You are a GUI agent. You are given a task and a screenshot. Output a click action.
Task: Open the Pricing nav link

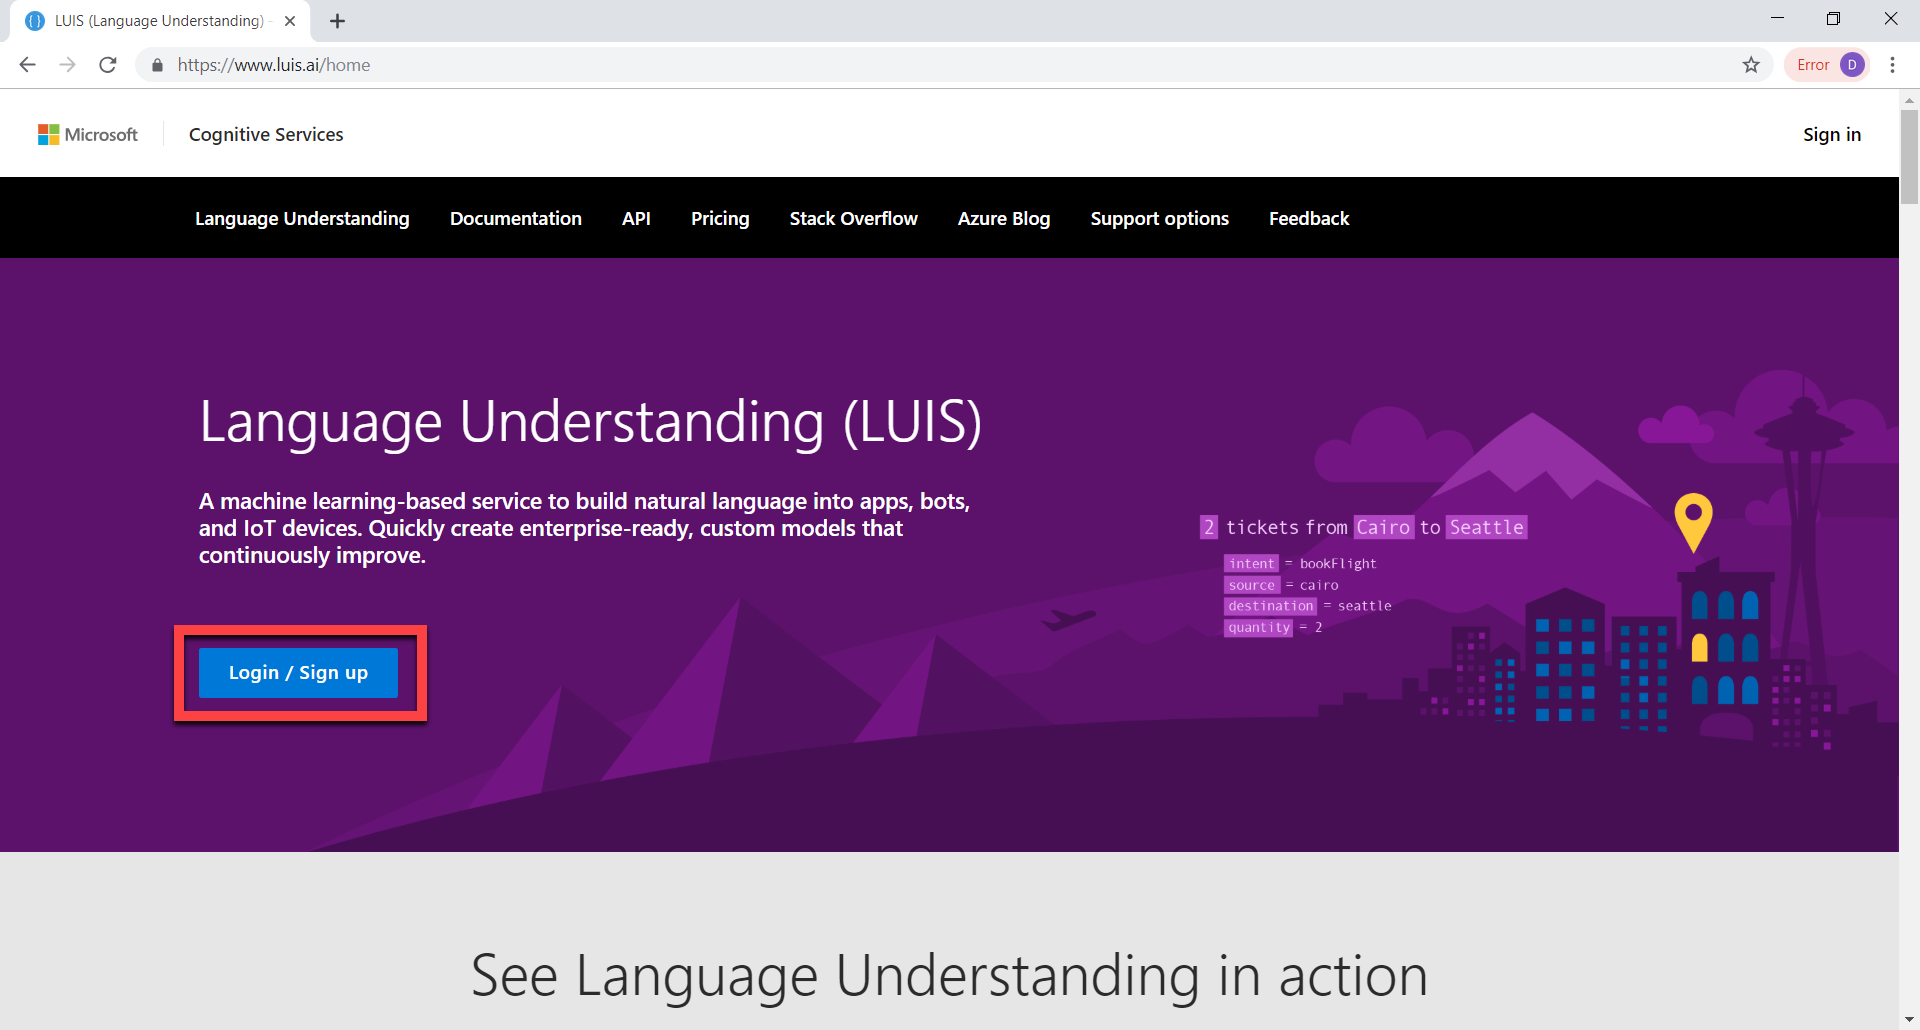tap(720, 218)
